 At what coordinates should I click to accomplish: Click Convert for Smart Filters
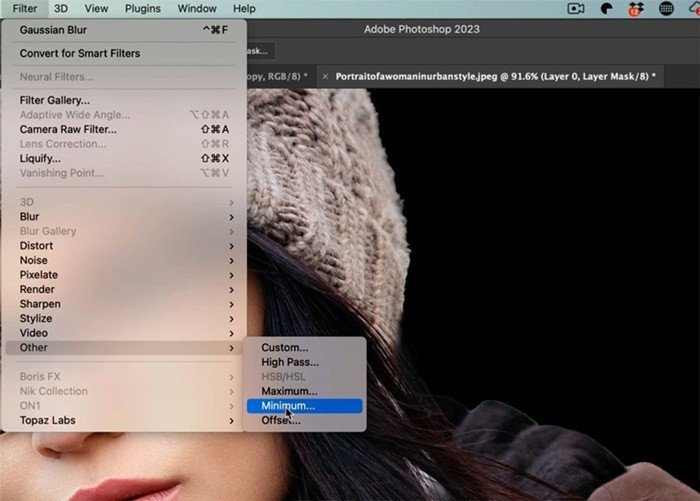pos(80,53)
